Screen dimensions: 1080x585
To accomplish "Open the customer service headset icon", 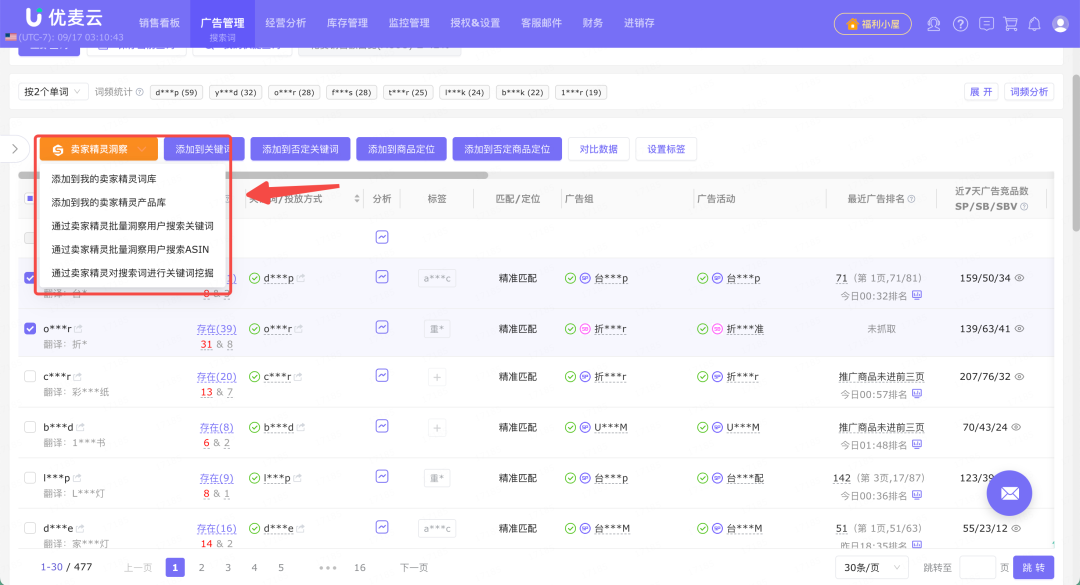I will [x=934, y=23].
